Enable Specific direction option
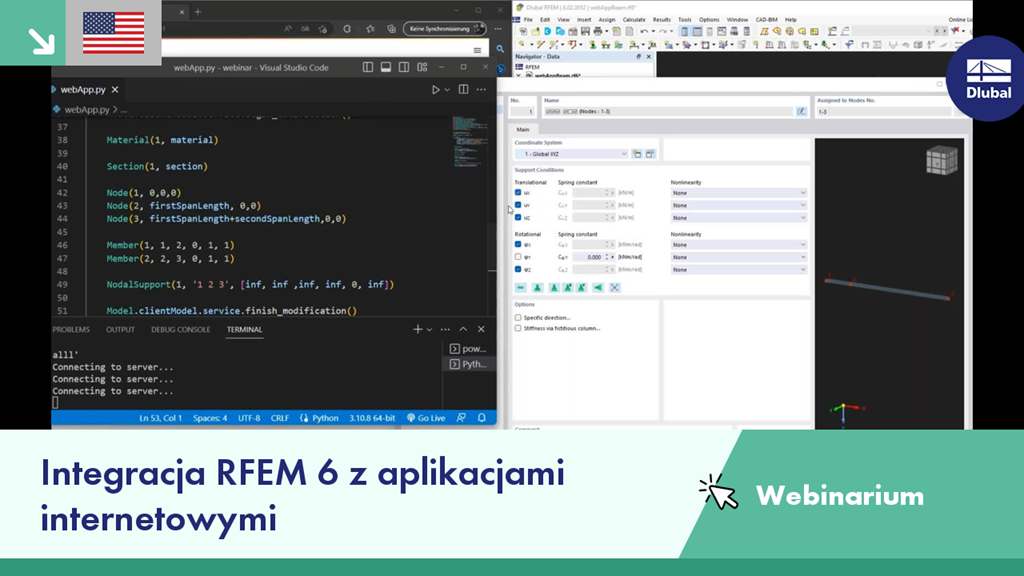This screenshot has height=576, width=1024. click(x=518, y=317)
